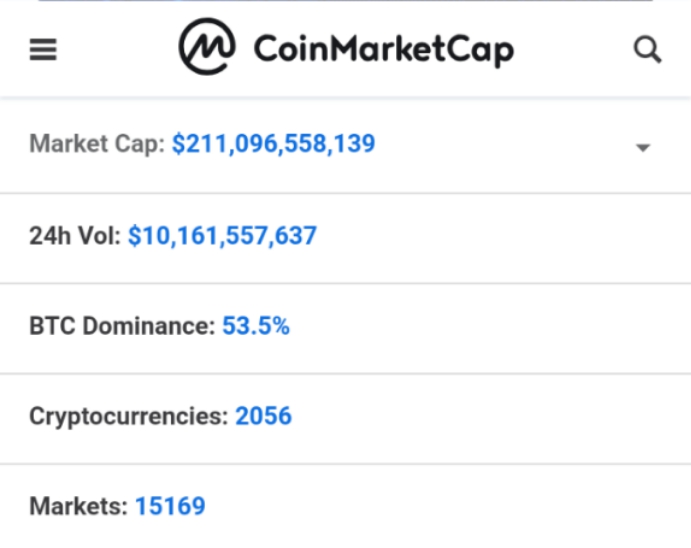Open the hamburger navigation menu

click(43, 49)
